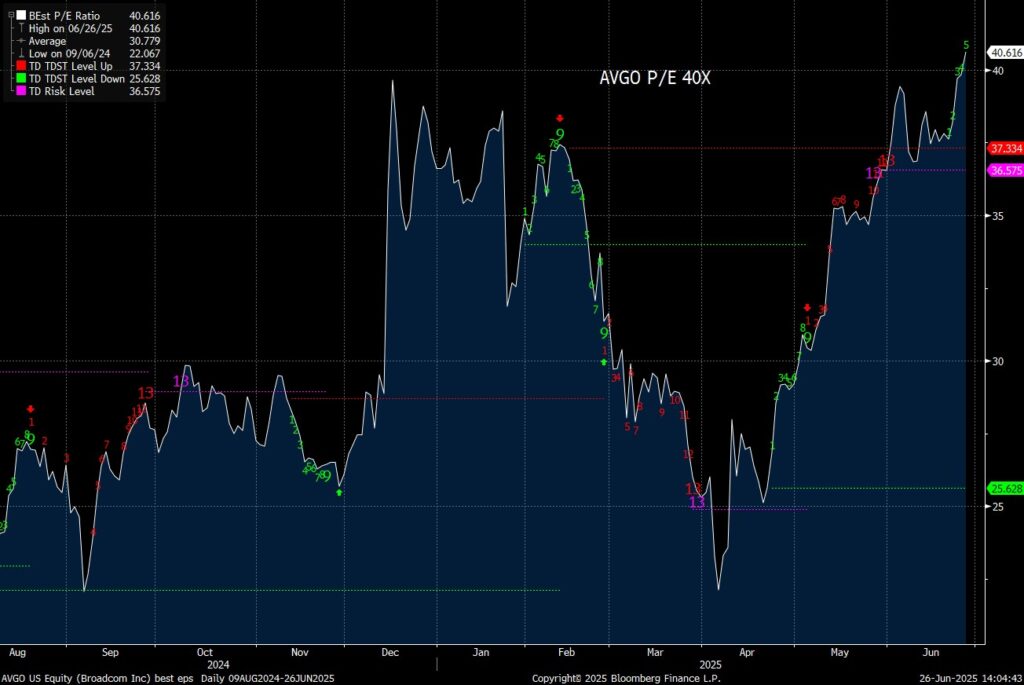Click the 30 label on the price axis
This screenshot has height=685, width=1024.
click(x=998, y=361)
